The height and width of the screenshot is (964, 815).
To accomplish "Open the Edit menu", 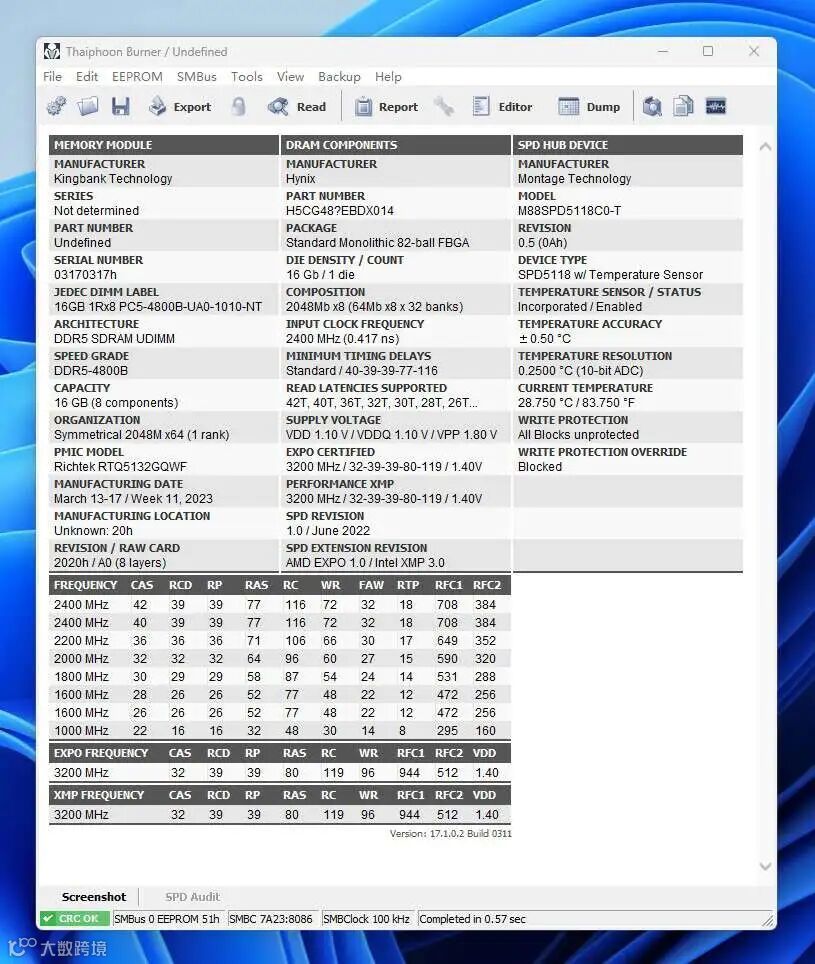I will tap(87, 77).
